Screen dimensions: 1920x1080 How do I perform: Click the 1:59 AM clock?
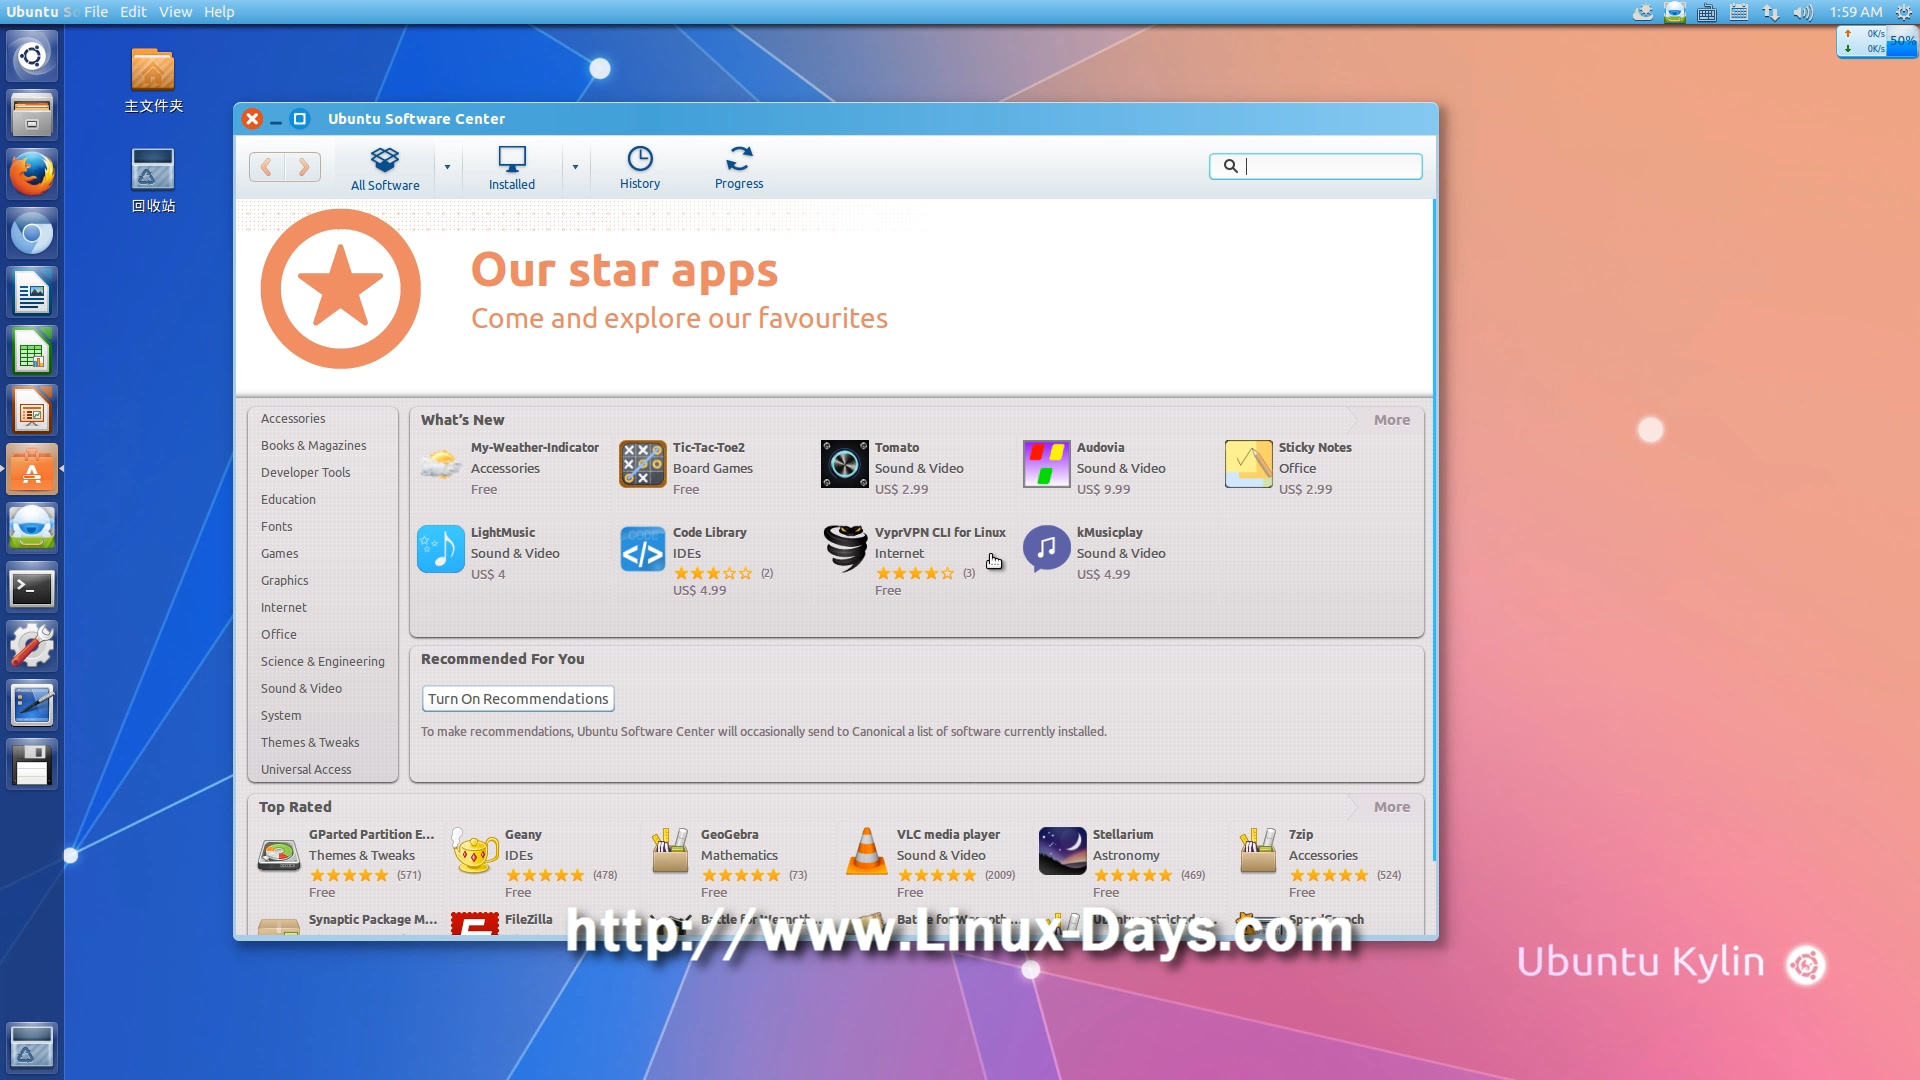tap(1856, 12)
